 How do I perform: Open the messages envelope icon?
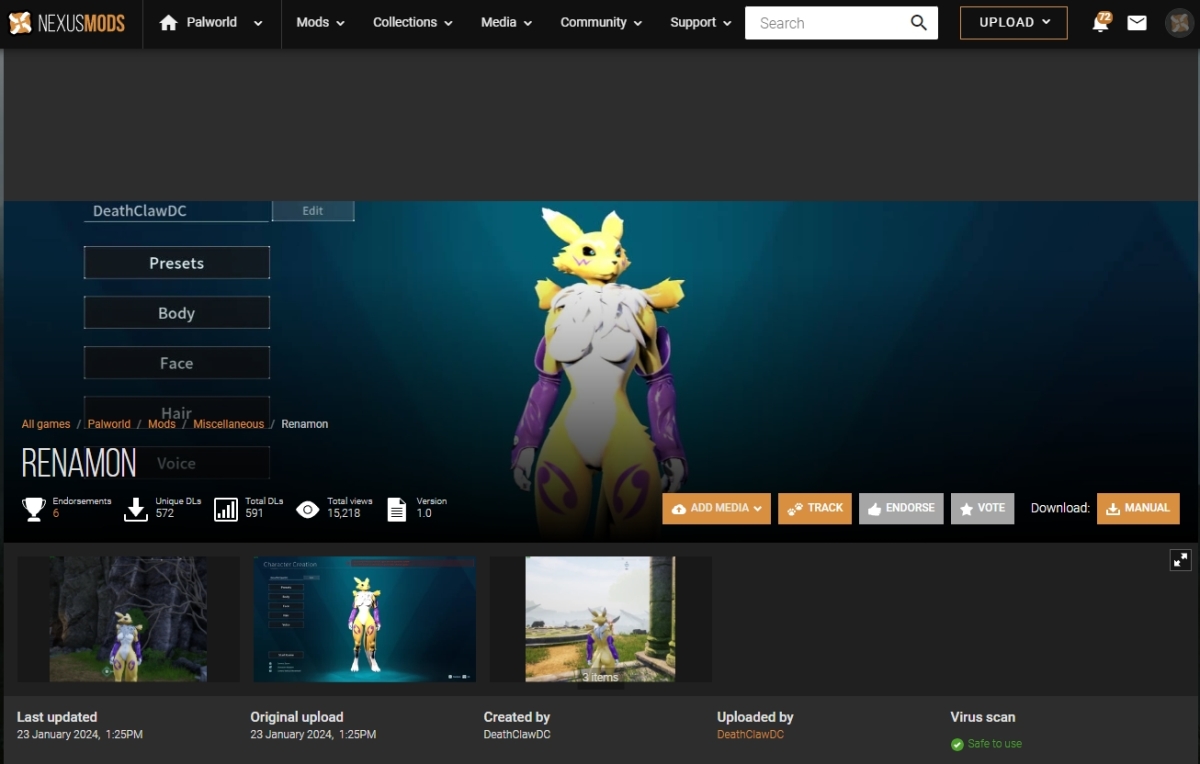coord(1137,23)
